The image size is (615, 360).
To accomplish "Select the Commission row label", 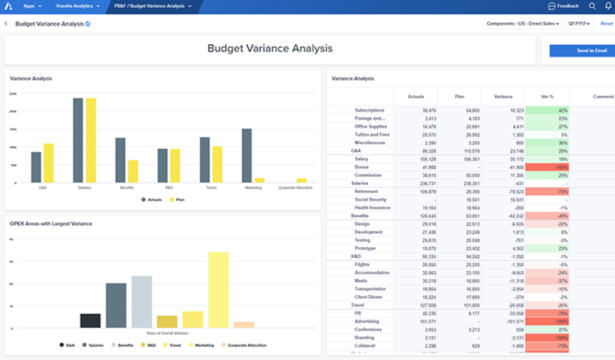I will [368, 175].
